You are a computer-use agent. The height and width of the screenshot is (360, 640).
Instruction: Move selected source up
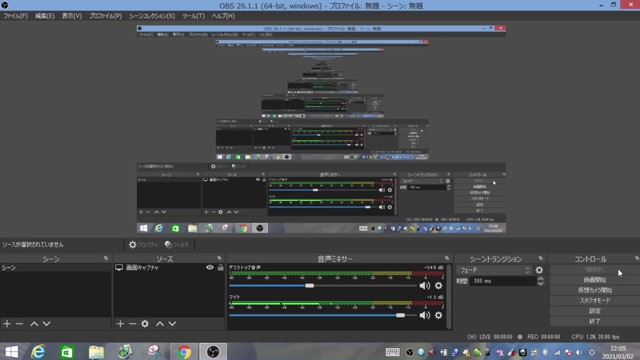tap(160, 324)
